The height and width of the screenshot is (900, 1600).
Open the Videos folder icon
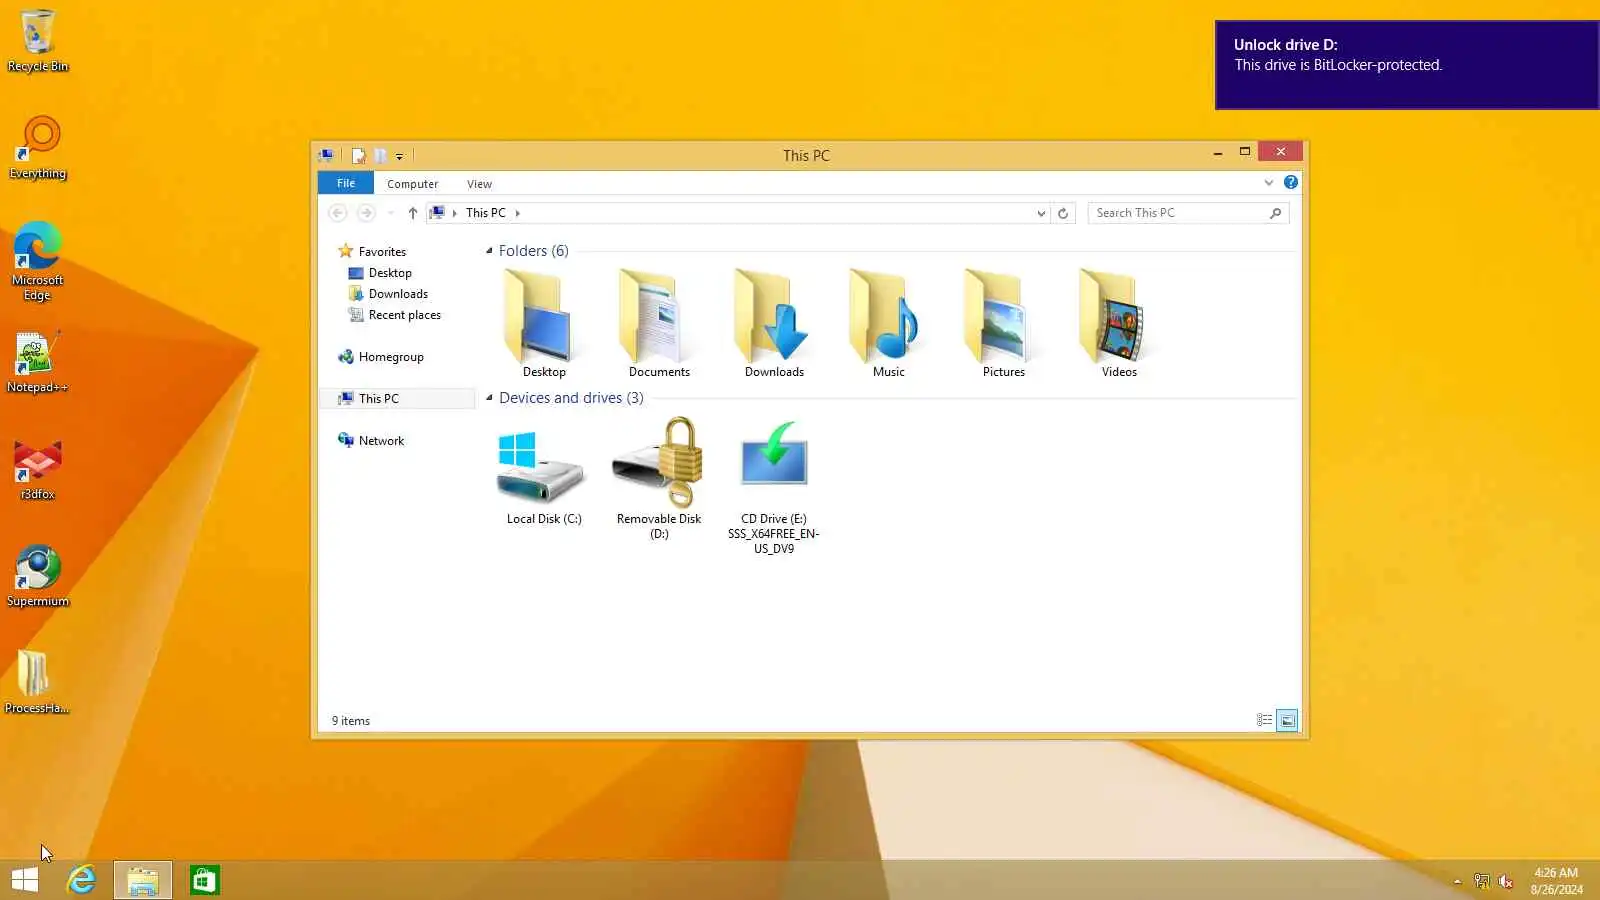pyautogui.click(x=1119, y=323)
